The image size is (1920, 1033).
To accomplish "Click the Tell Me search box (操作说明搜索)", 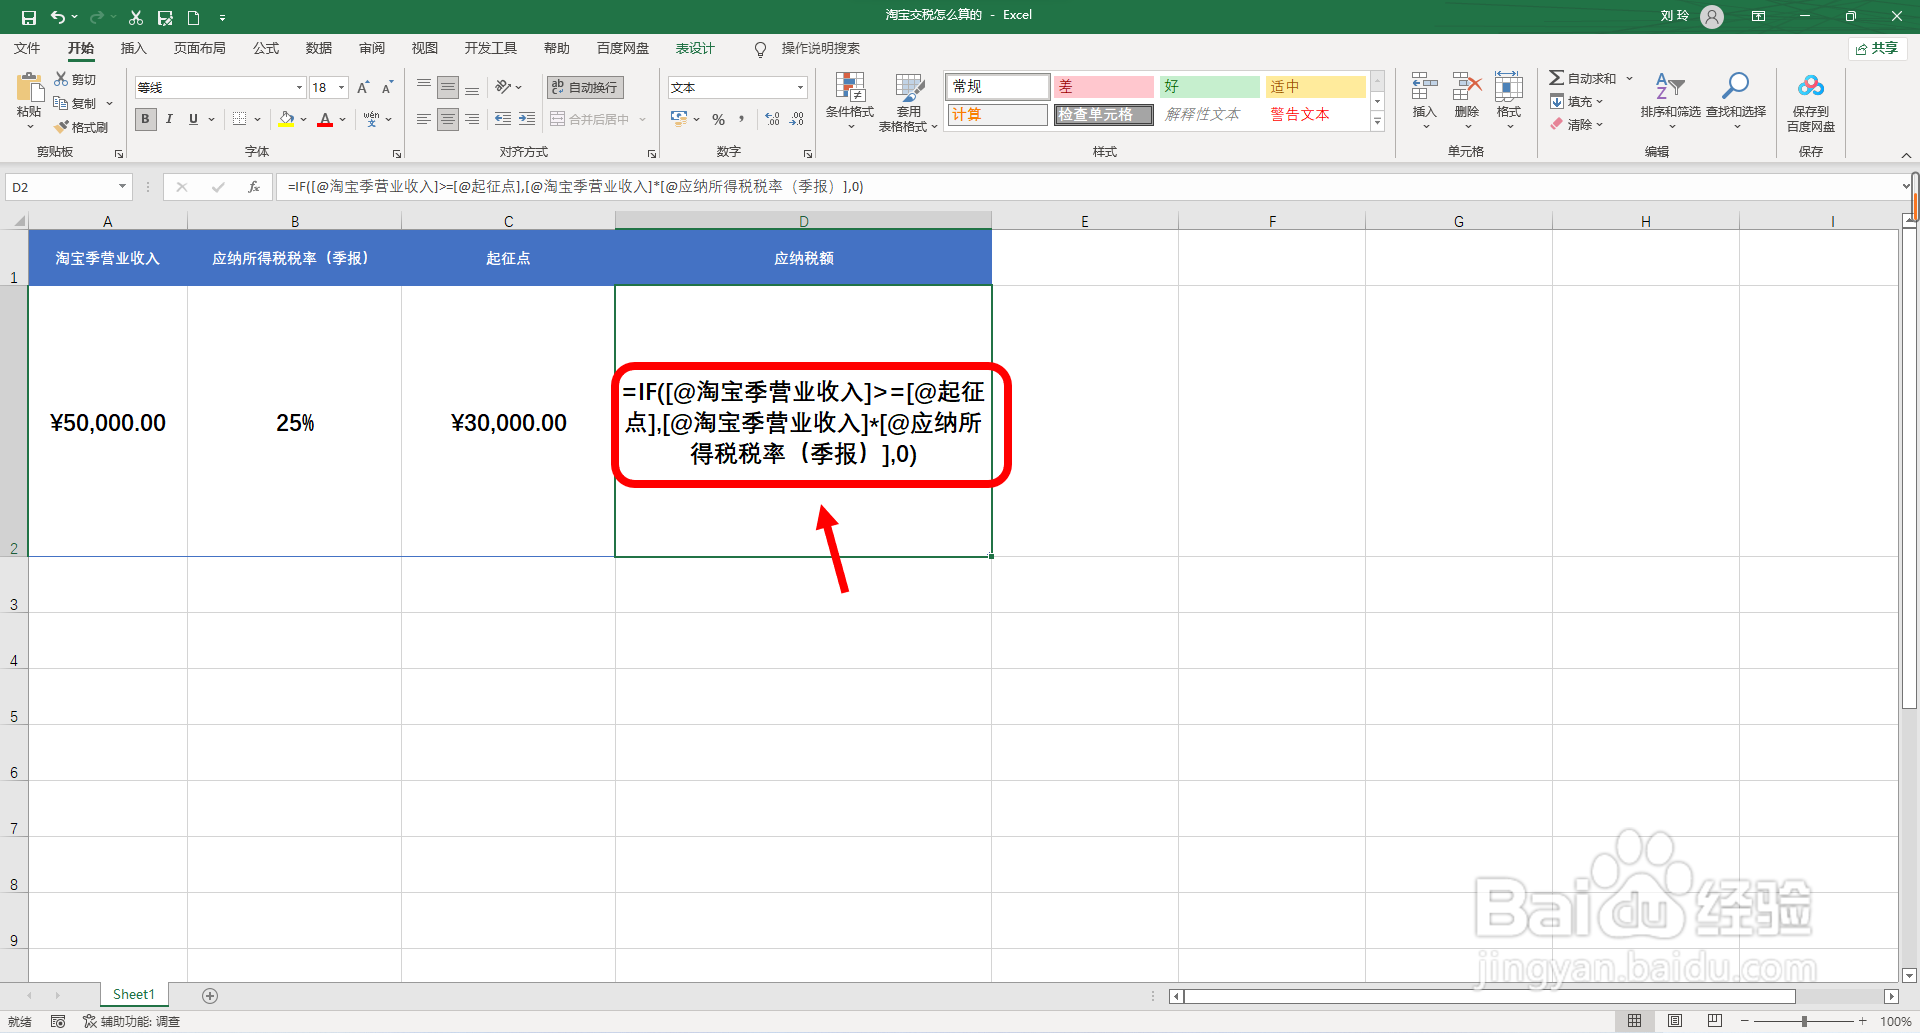I will (x=820, y=48).
